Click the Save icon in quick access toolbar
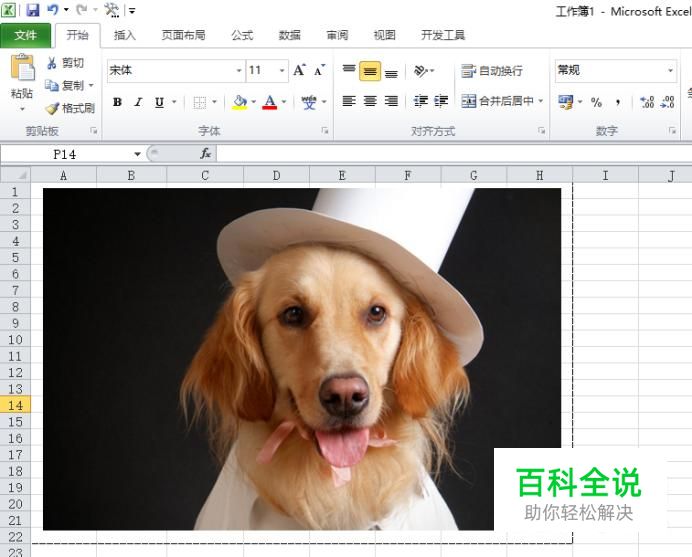The image size is (692, 557). click(x=32, y=10)
